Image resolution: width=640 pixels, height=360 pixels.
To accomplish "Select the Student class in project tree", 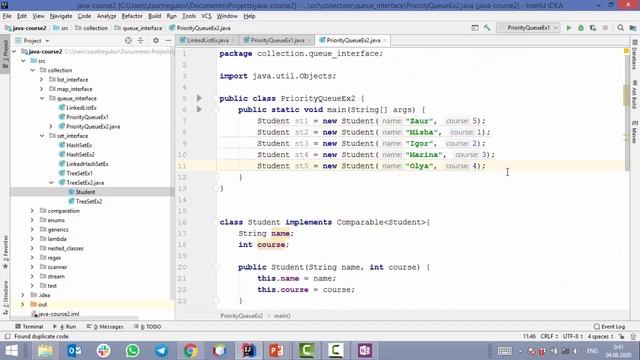I will (85, 192).
